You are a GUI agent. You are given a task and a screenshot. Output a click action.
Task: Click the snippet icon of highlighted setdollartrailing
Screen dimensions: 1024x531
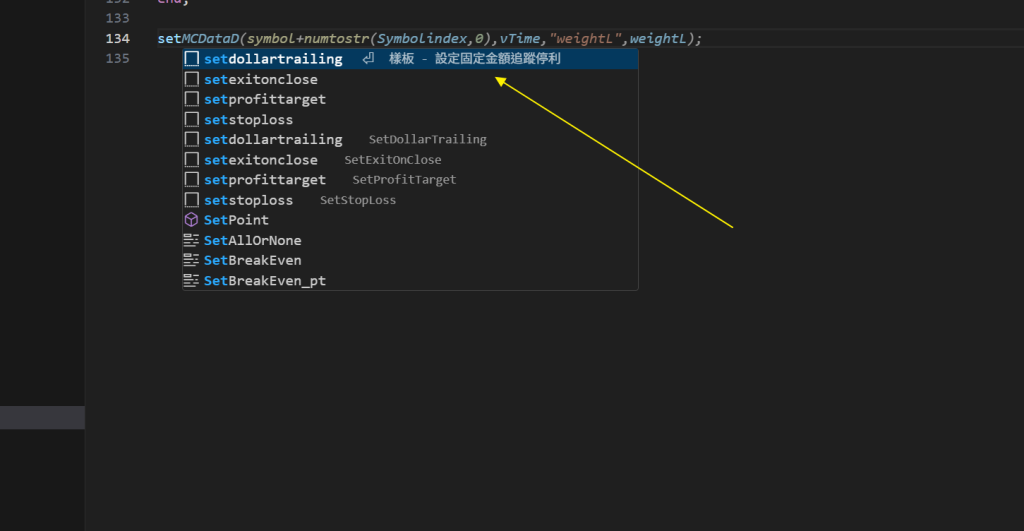(x=192, y=59)
